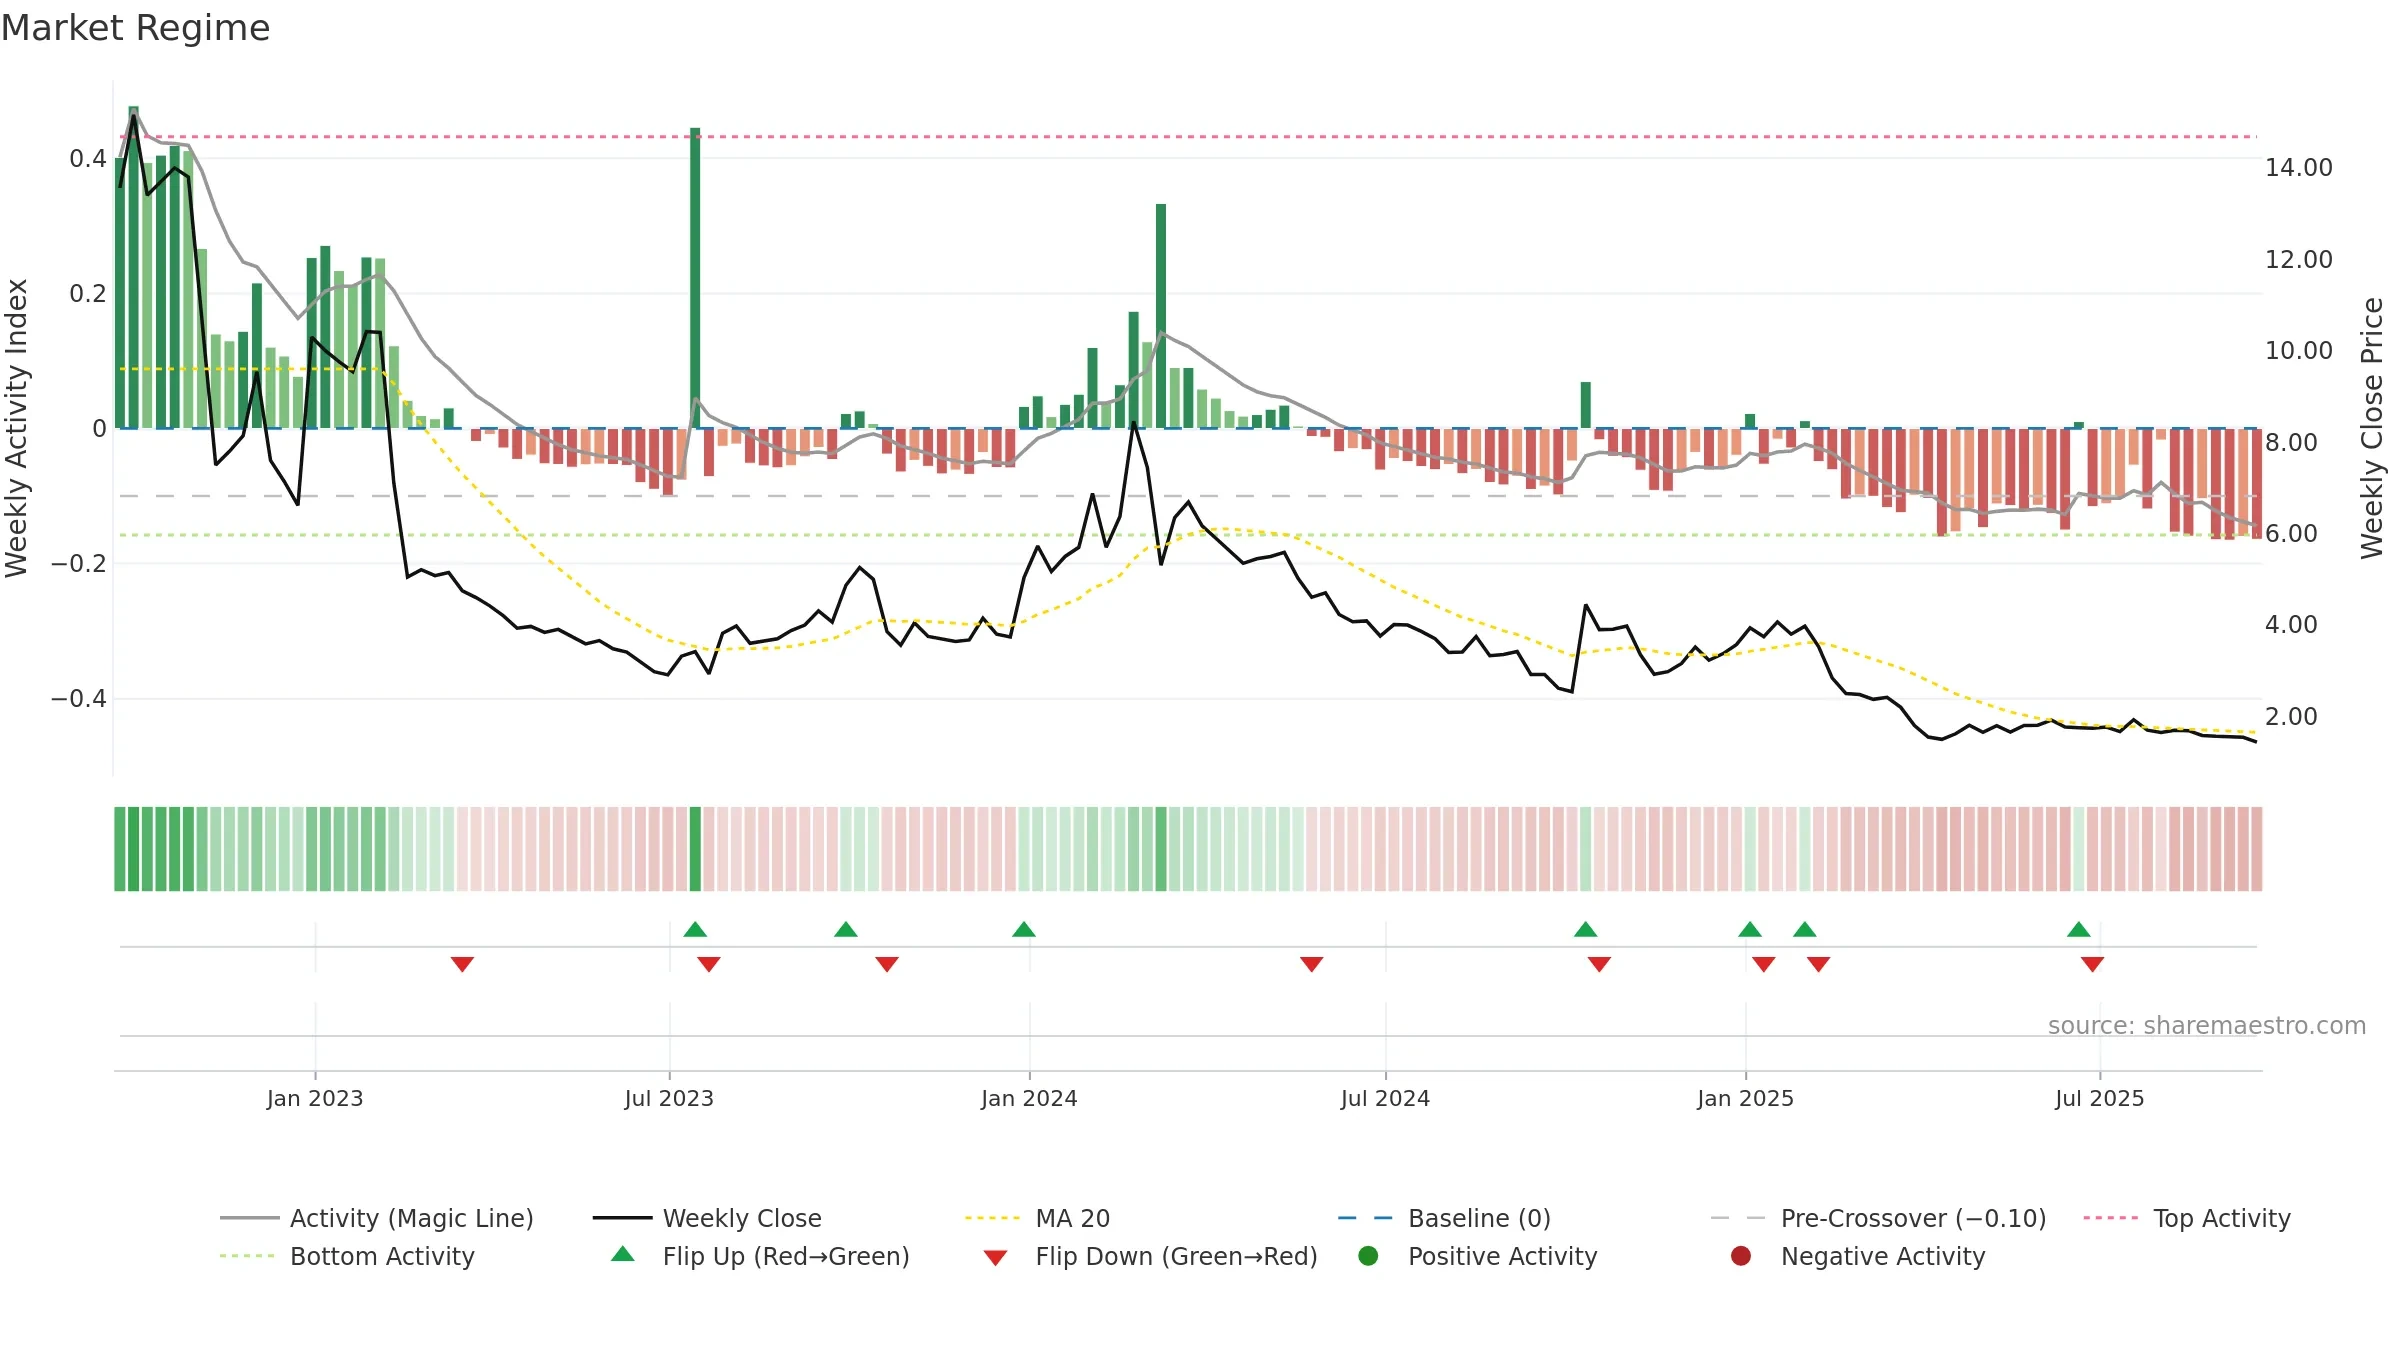Click the 6.00 price axis tick

(x=2291, y=533)
